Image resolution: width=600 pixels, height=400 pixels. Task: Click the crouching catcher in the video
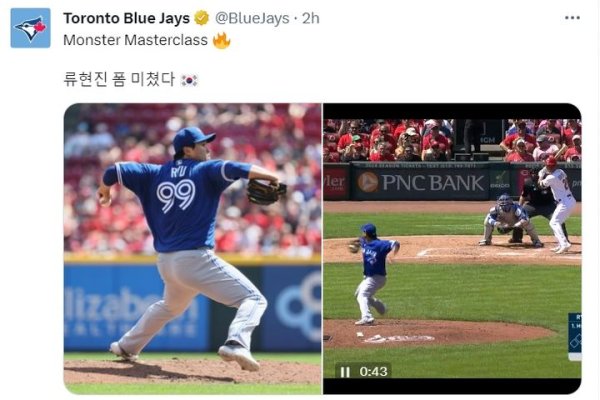(x=509, y=220)
